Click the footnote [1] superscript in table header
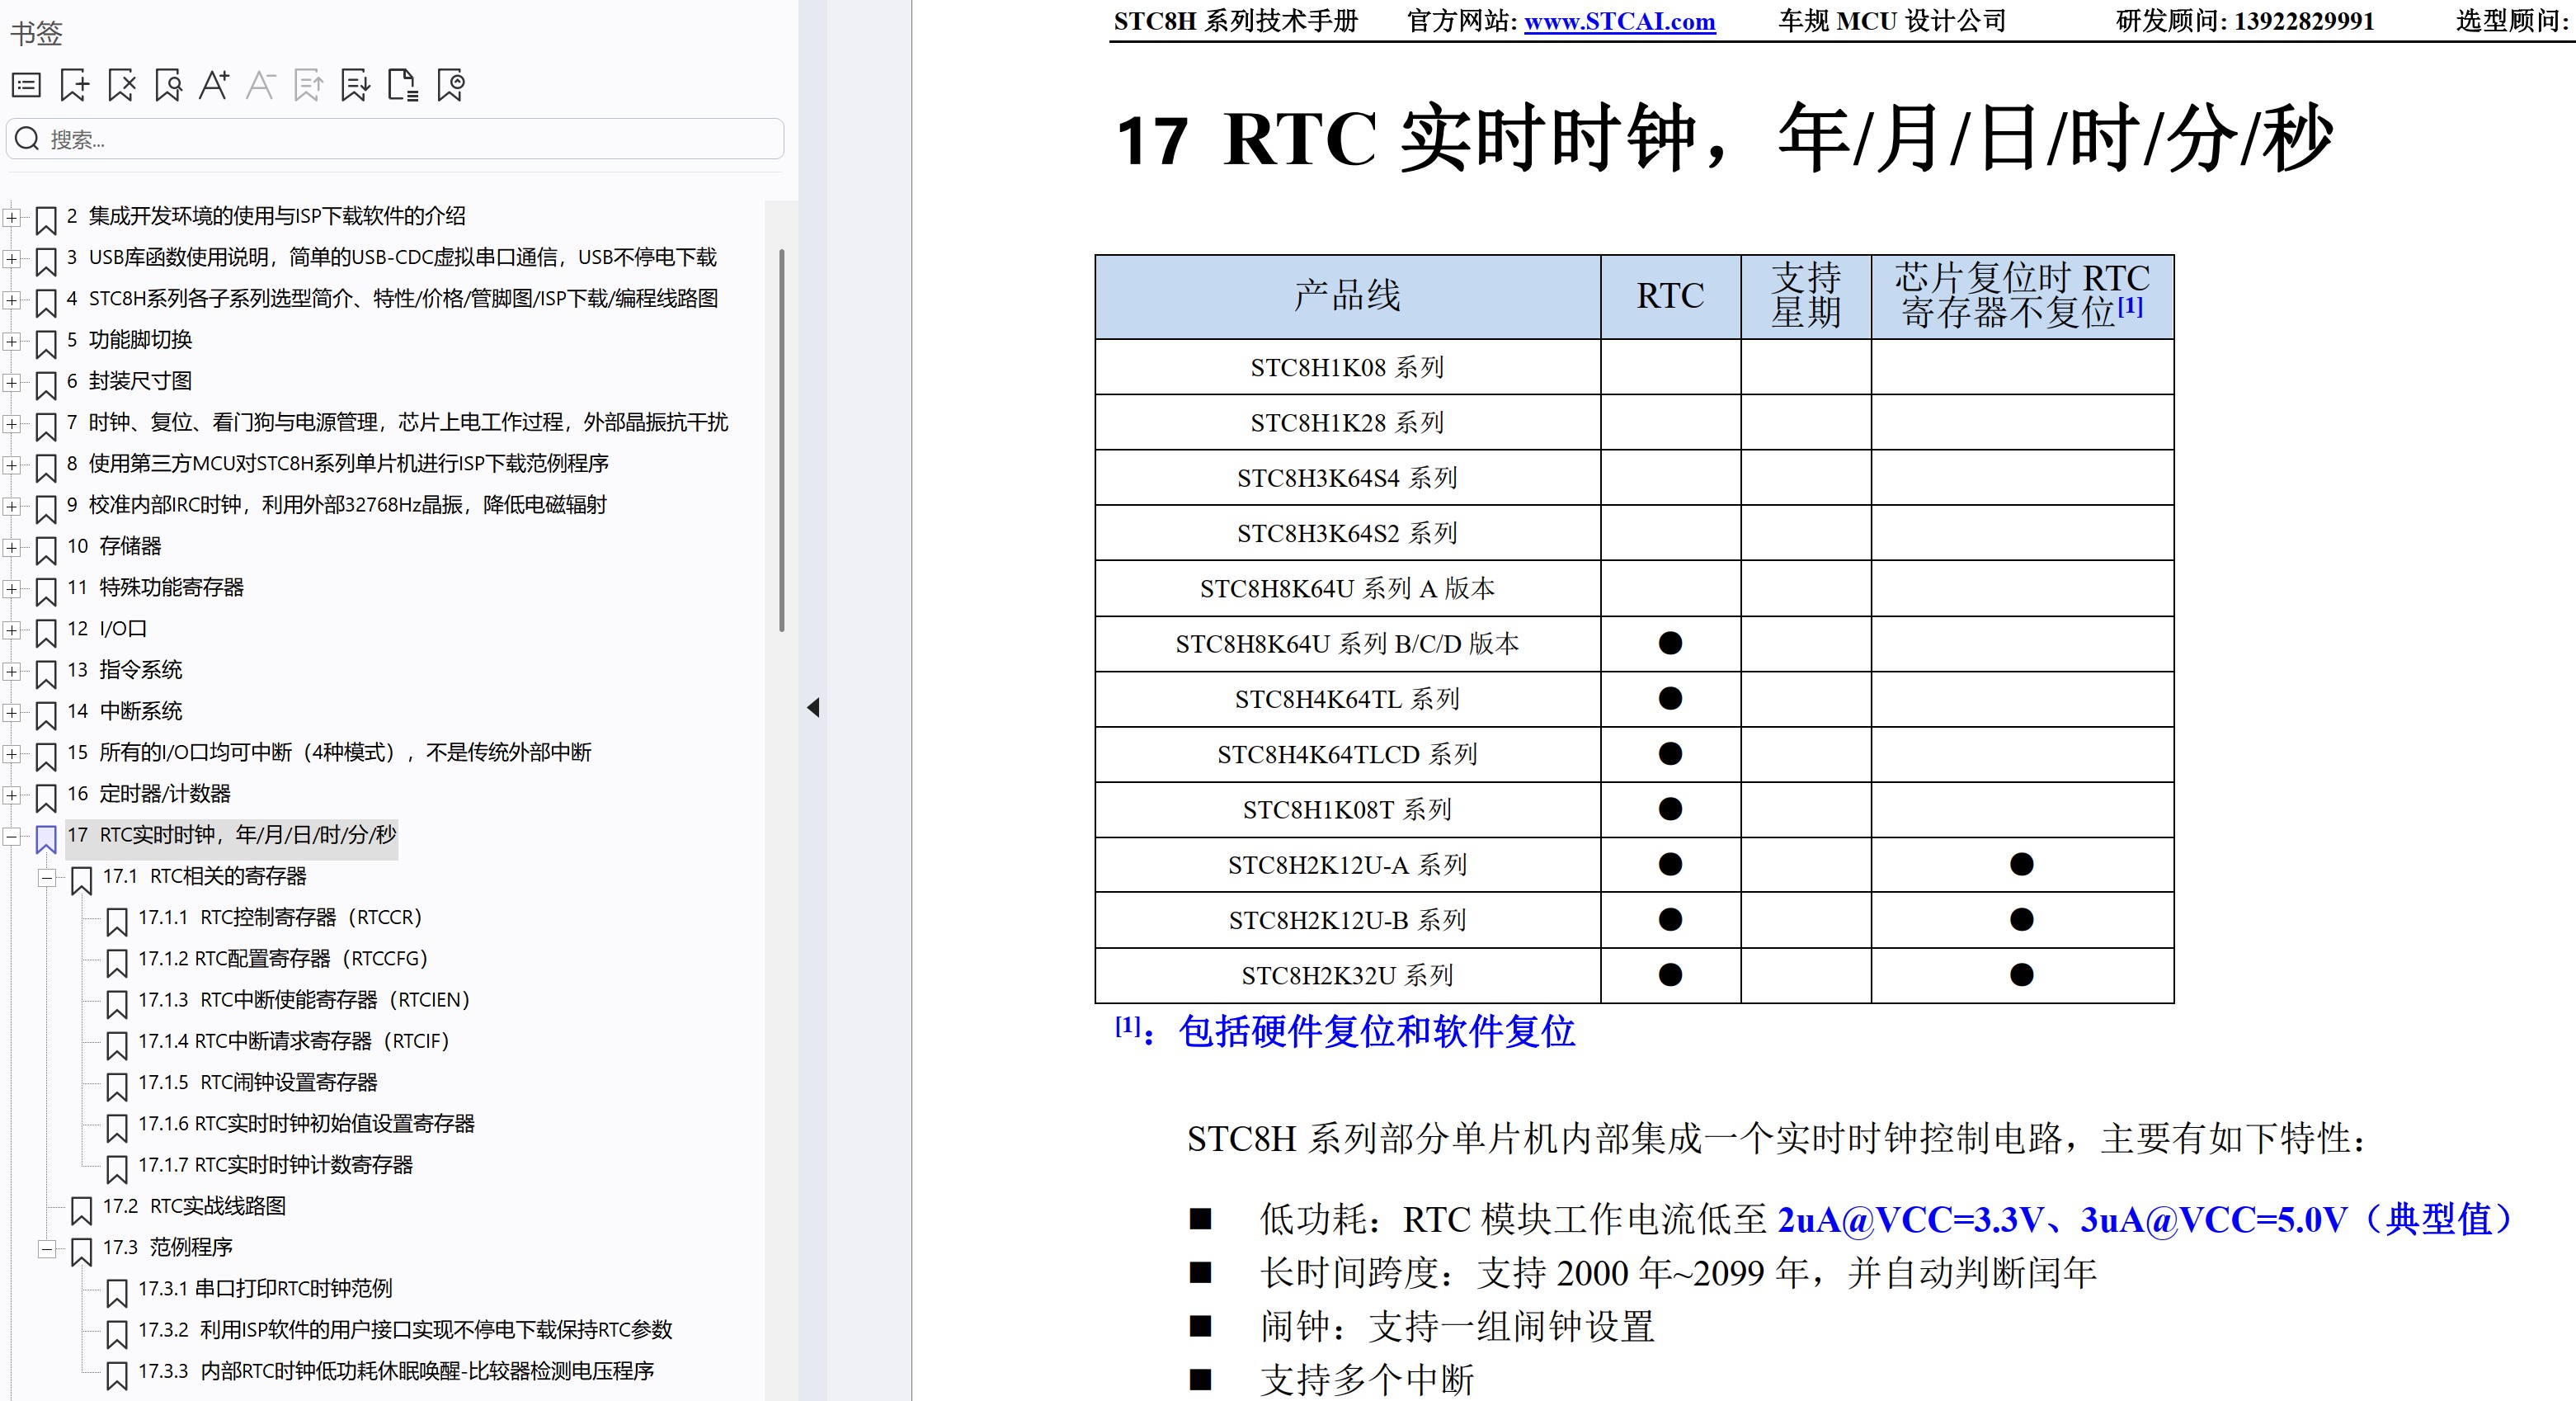Image resolution: width=2576 pixels, height=1401 pixels. tap(2130, 306)
